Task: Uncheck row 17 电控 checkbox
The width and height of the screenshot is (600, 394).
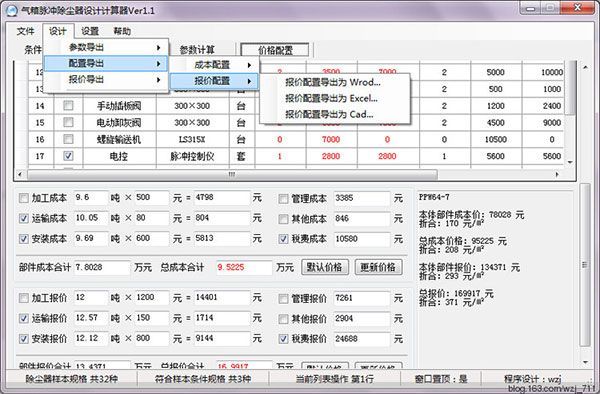Action: 68,156
